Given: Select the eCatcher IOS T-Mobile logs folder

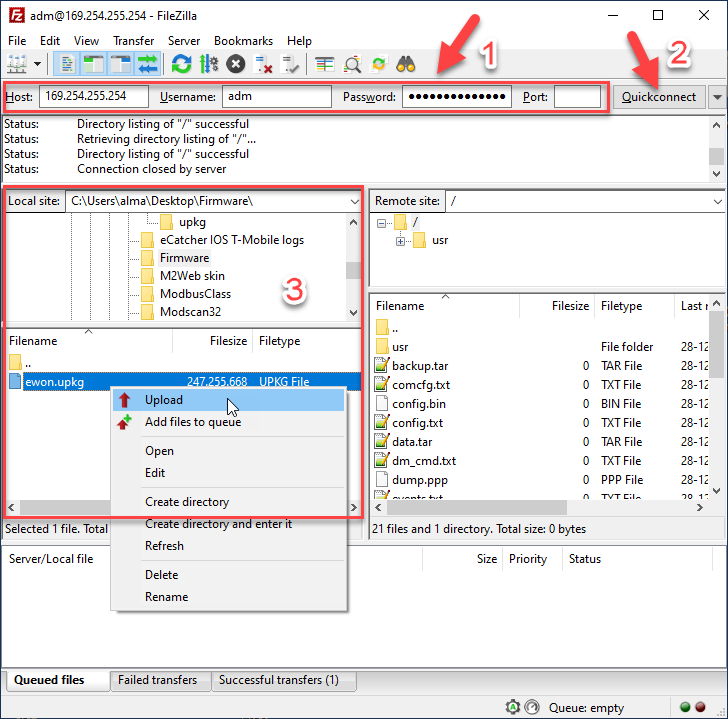Looking at the screenshot, I should coord(232,240).
